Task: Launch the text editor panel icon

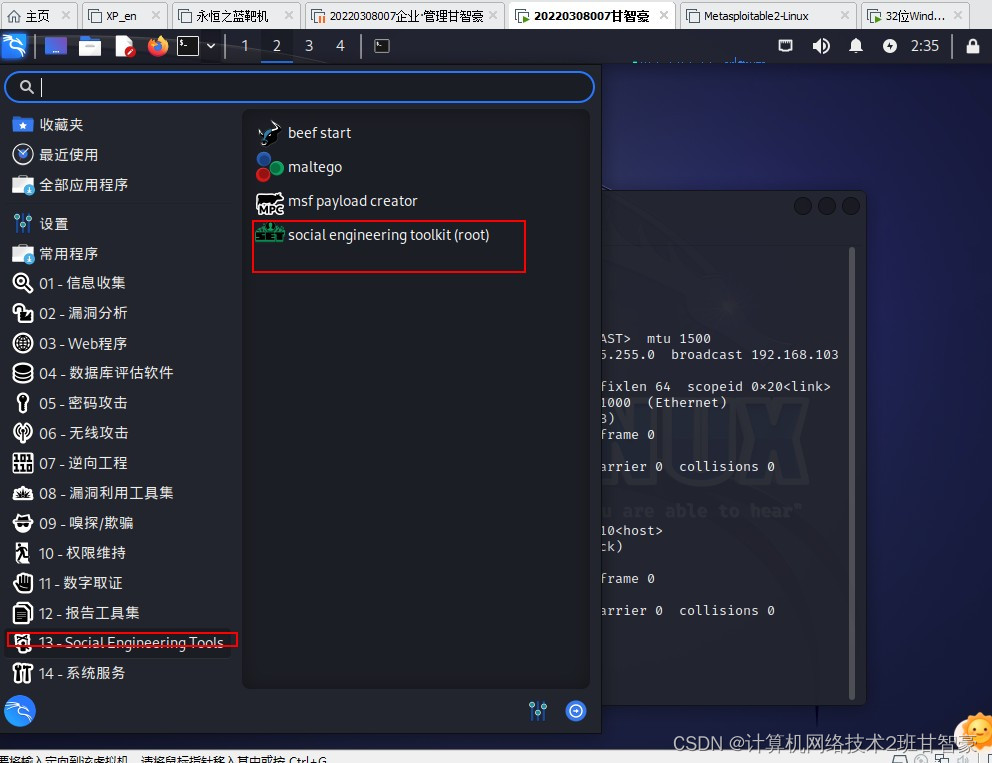Action: (x=125, y=46)
